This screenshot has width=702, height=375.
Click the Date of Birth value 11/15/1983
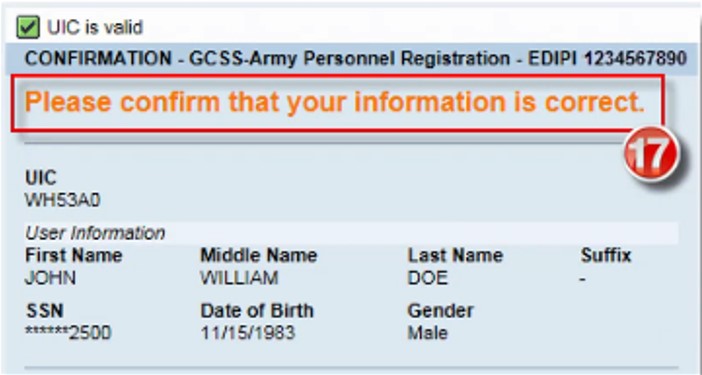[248, 333]
